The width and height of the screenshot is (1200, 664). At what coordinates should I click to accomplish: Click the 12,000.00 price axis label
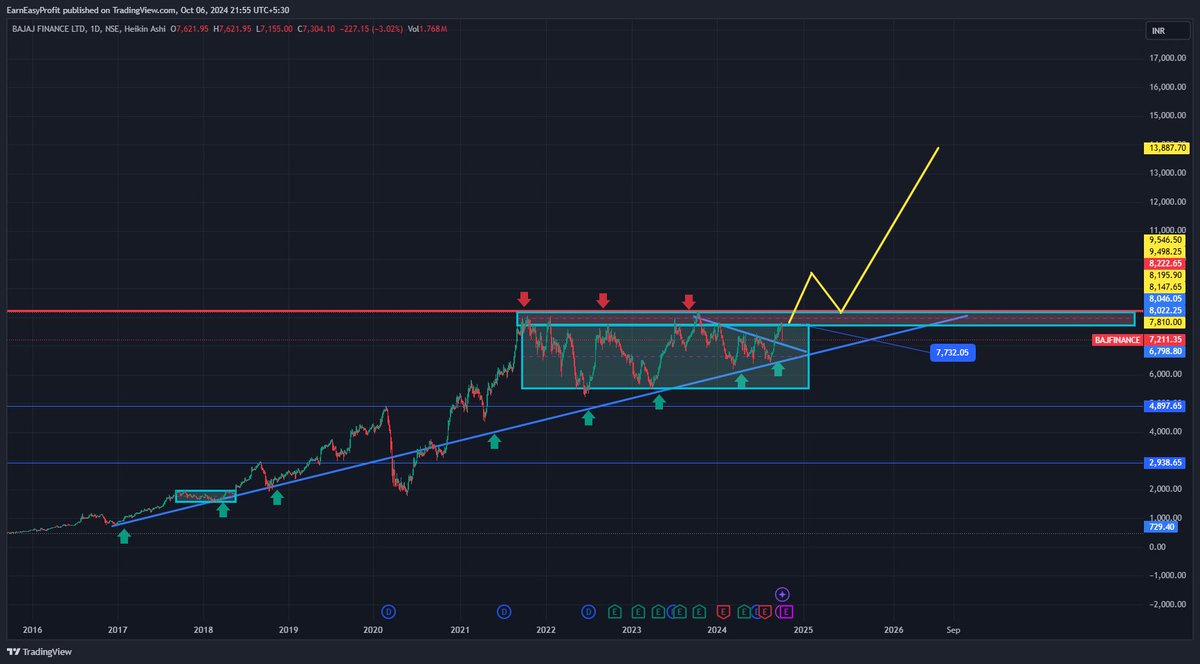pyautogui.click(x=1167, y=202)
